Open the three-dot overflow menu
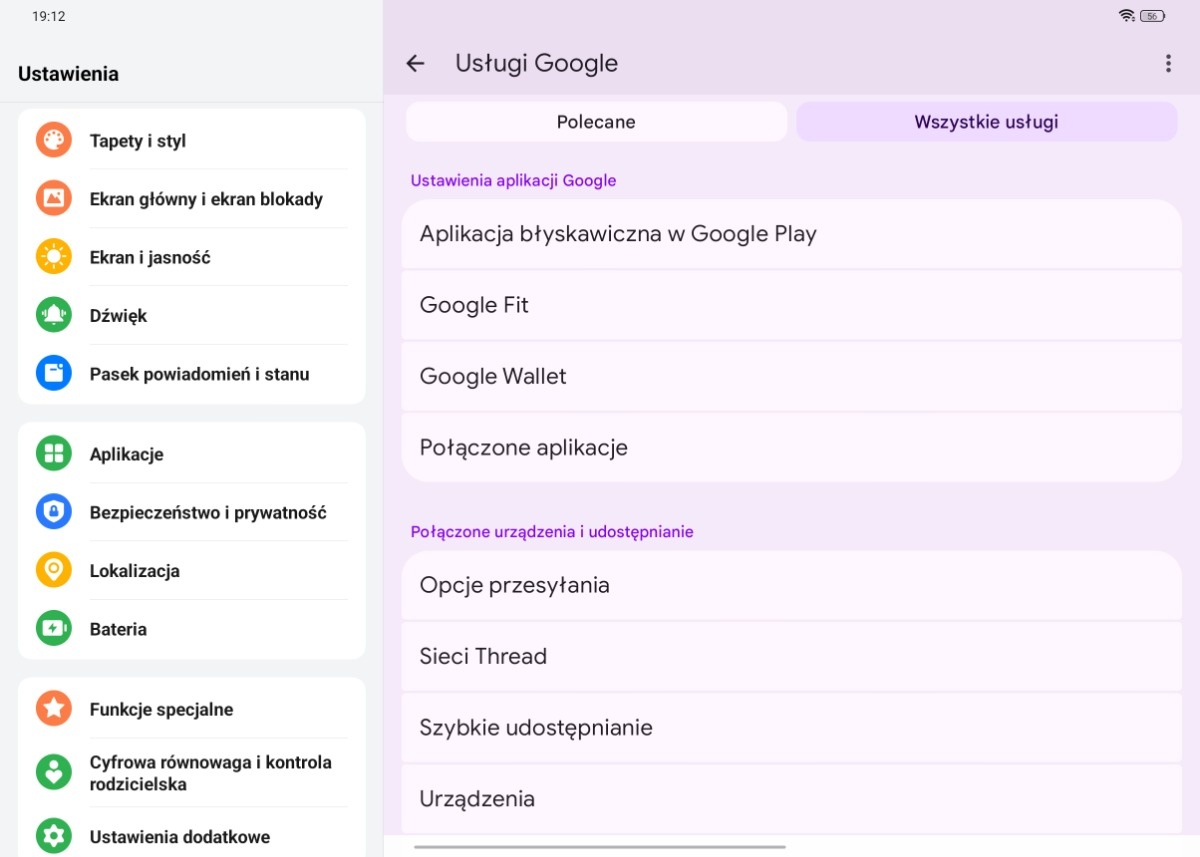Image resolution: width=1200 pixels, height=857 pixels. coord(1167,63)
